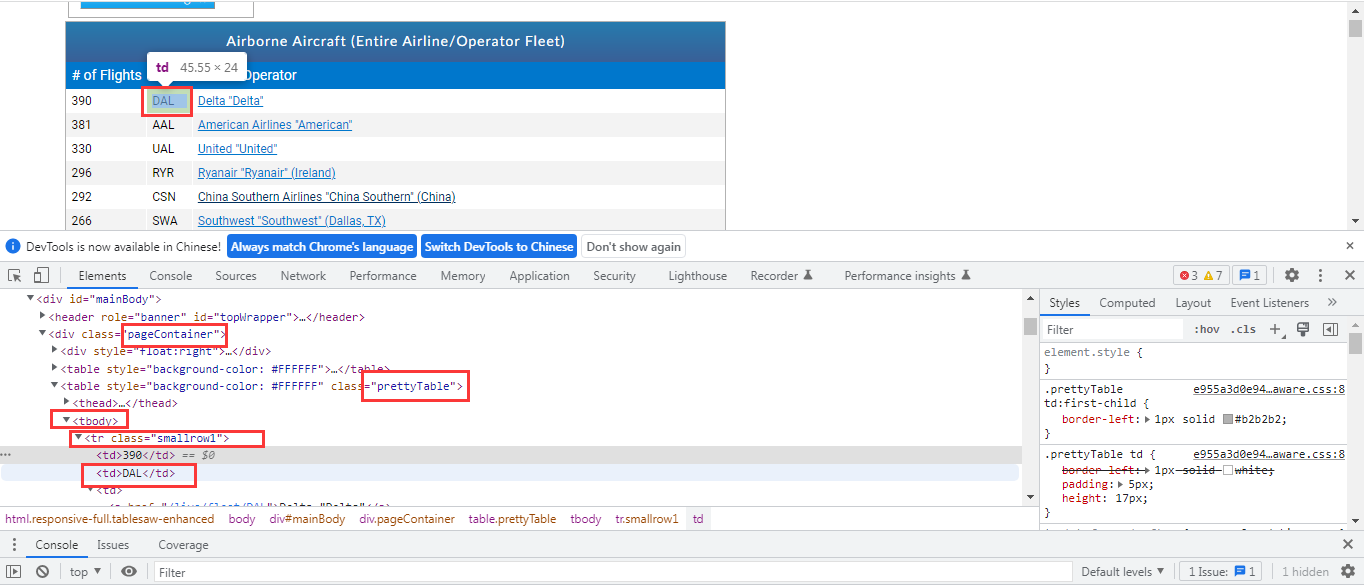Collapse the tr smallrow1 node
This screenshot has width=1364, height=585.
click(79, 437)
